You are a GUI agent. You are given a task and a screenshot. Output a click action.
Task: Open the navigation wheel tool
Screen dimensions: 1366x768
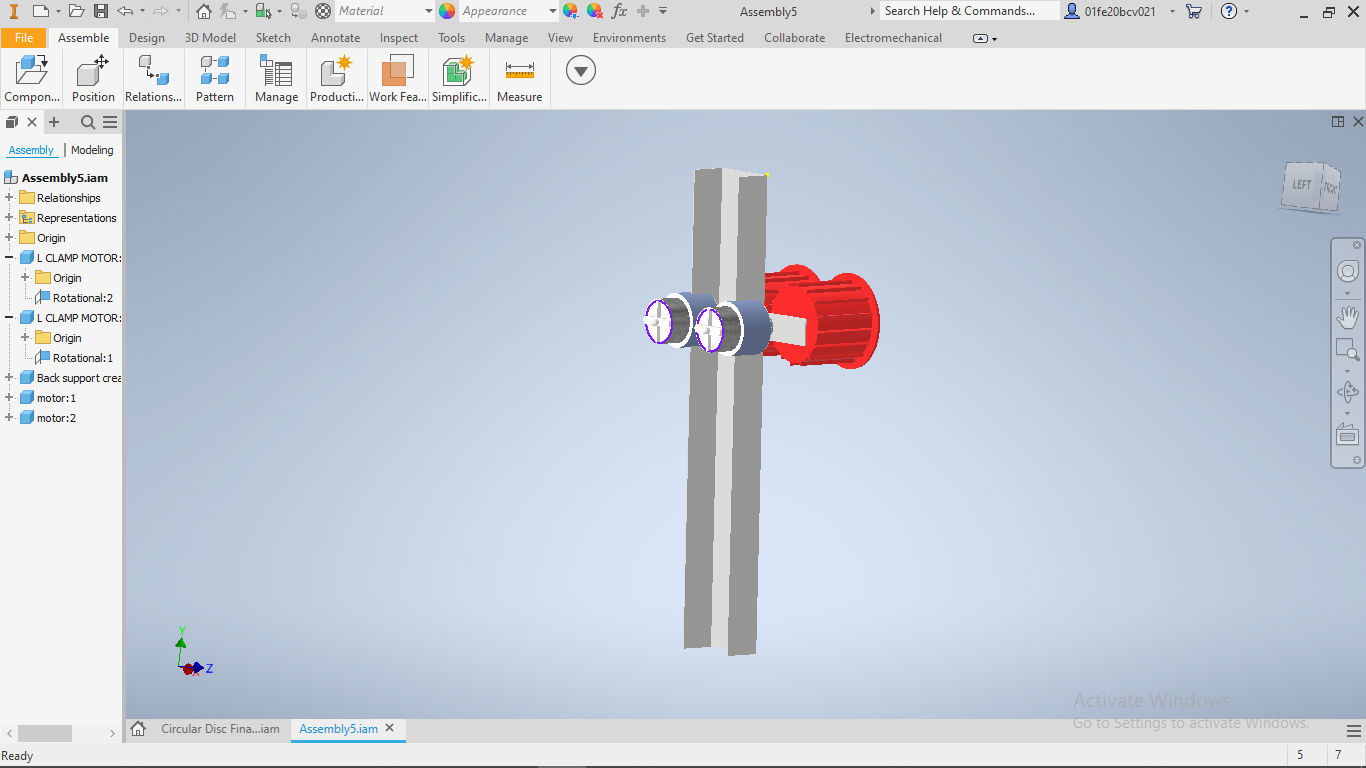[1348, 272]
